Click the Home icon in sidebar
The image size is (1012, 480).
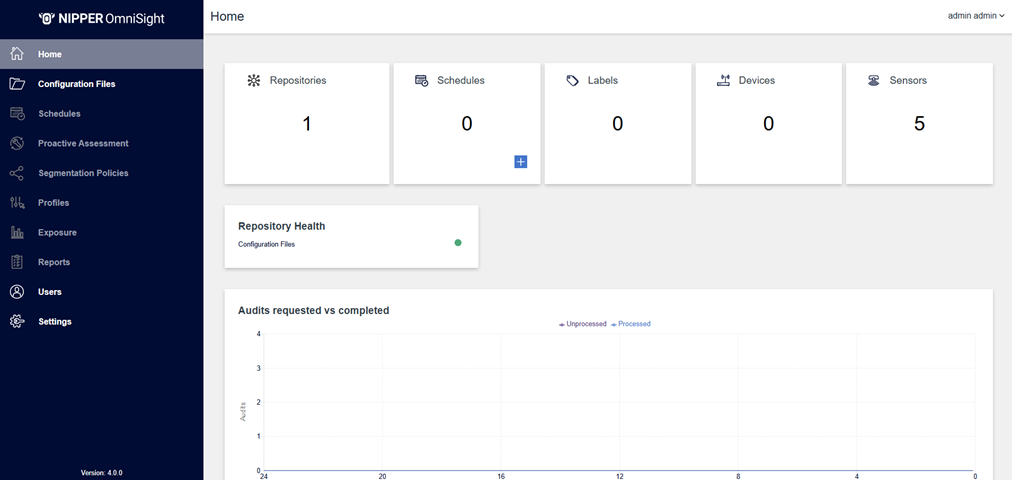[x=17, y=54]
